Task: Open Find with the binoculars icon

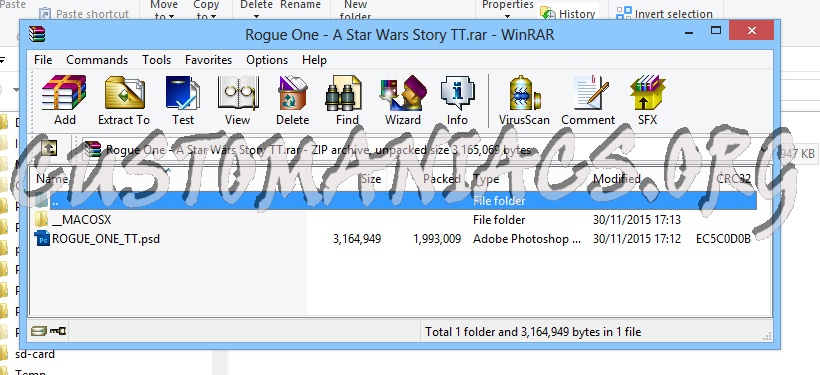Action: 347,100
